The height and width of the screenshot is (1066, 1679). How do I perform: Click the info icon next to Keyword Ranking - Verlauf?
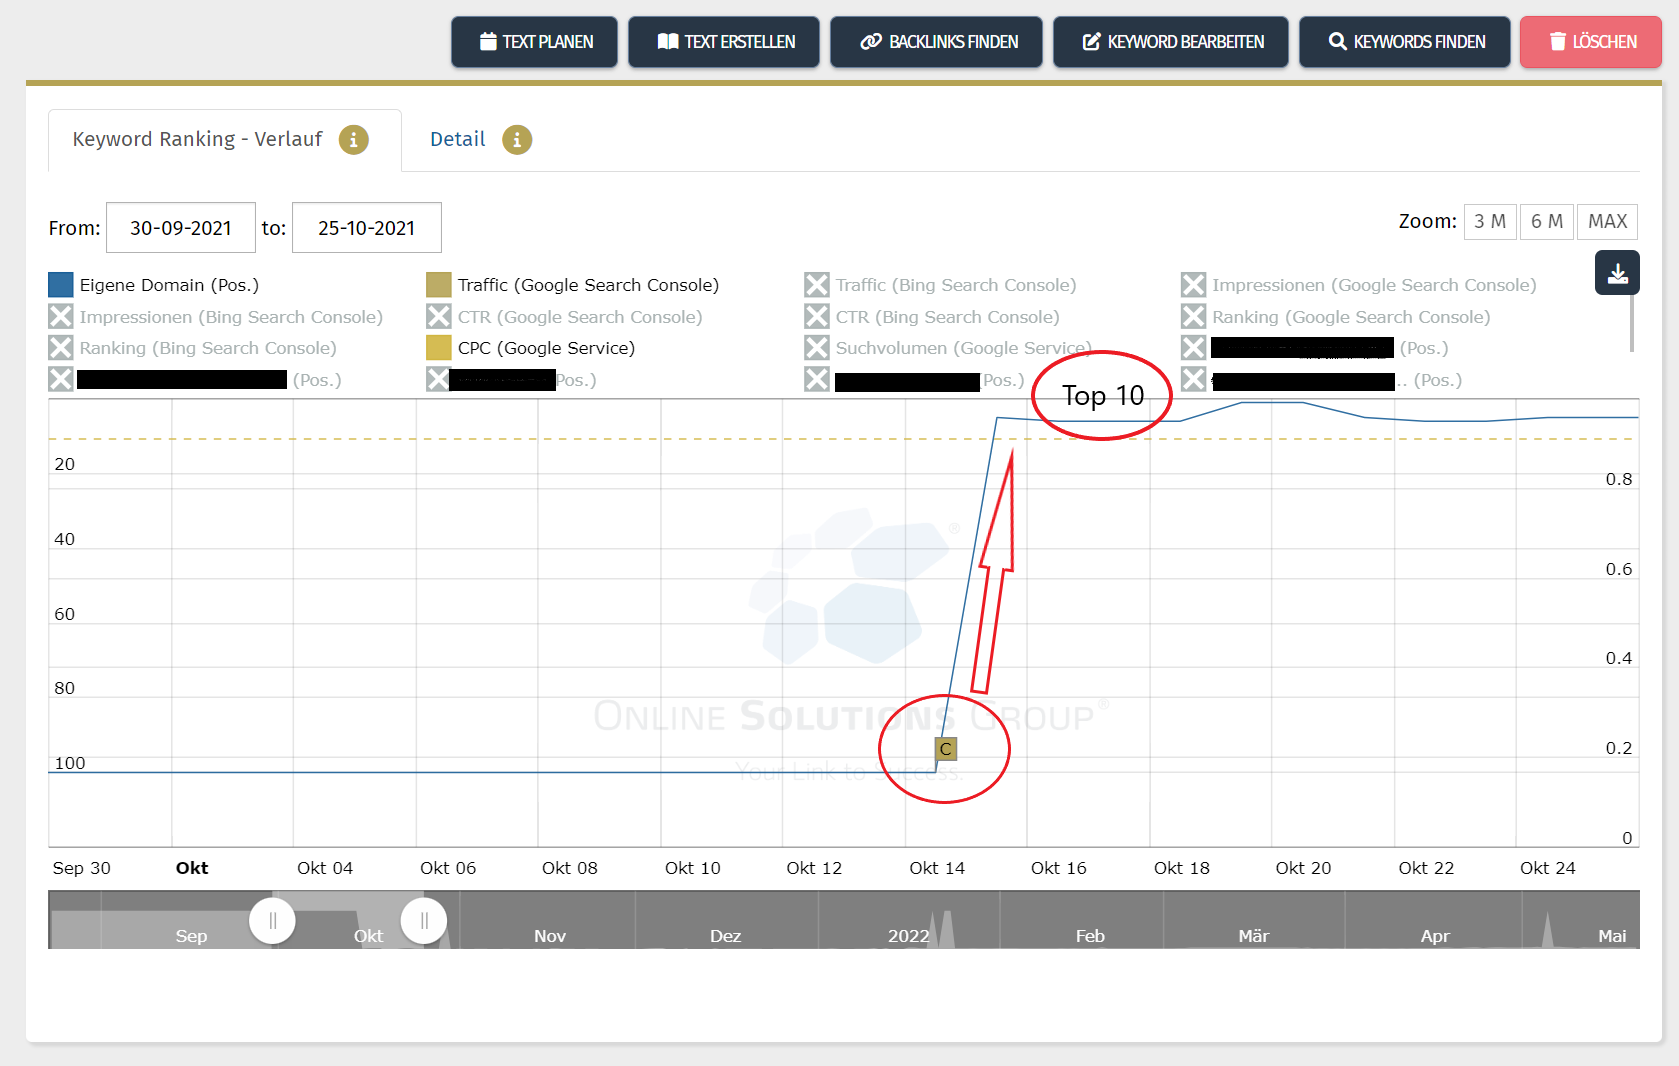[x=353, y=141]
